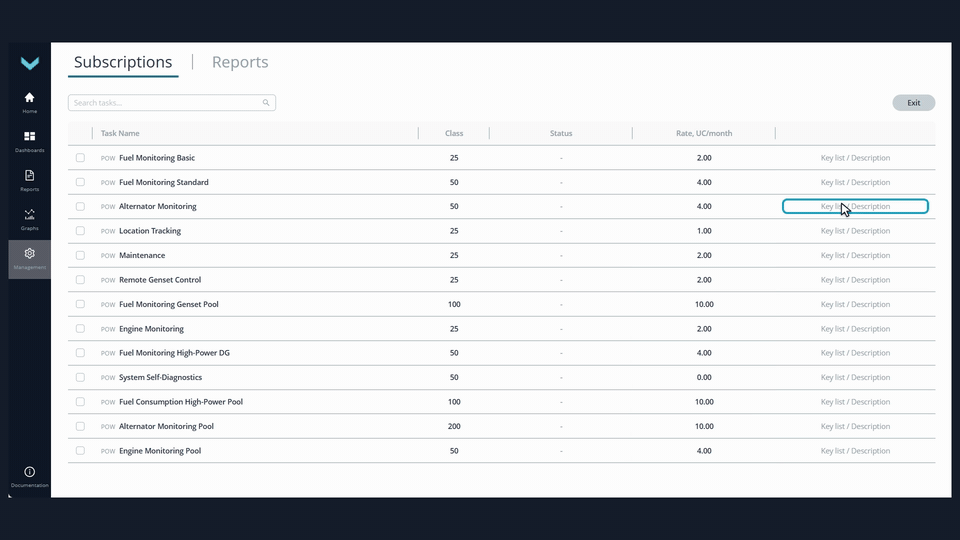Select Location Tracking checkbox
The height and width of the screenshot is (540, 960).
coord(80,231)
